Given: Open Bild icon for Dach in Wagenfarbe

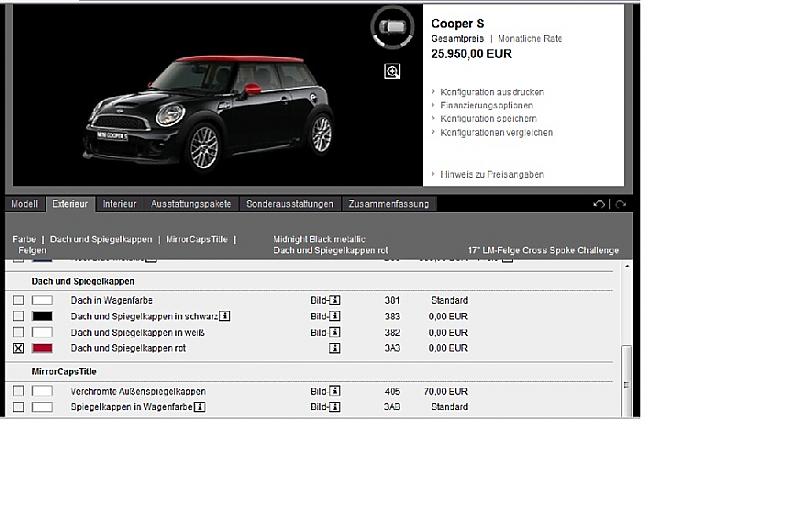Looking at the screenshot, I should click(335, 300).
